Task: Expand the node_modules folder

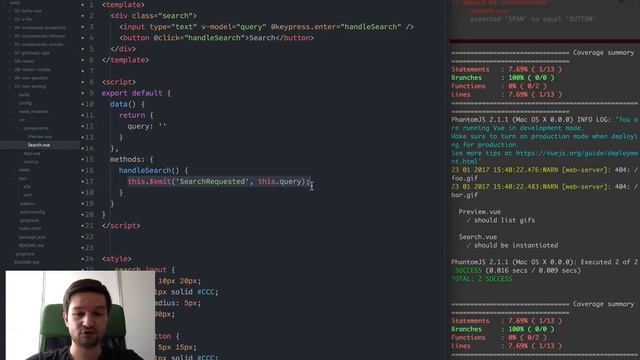Action: [x=33, y=111]
